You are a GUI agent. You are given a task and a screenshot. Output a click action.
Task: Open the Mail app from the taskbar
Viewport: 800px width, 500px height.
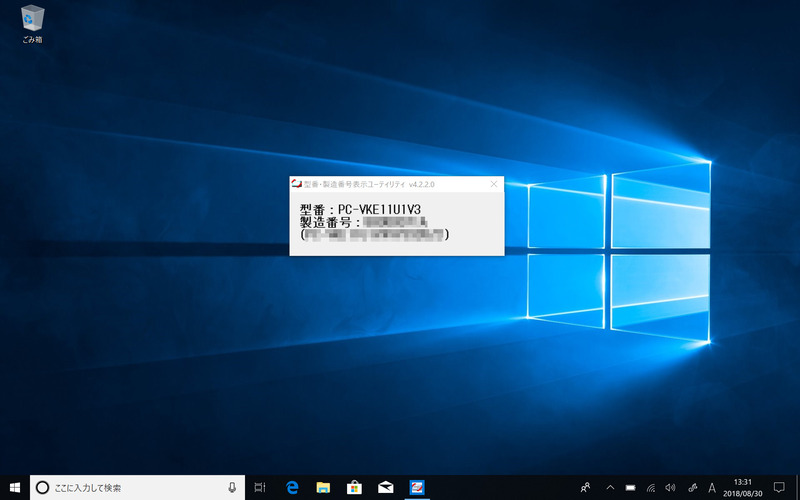385,488
